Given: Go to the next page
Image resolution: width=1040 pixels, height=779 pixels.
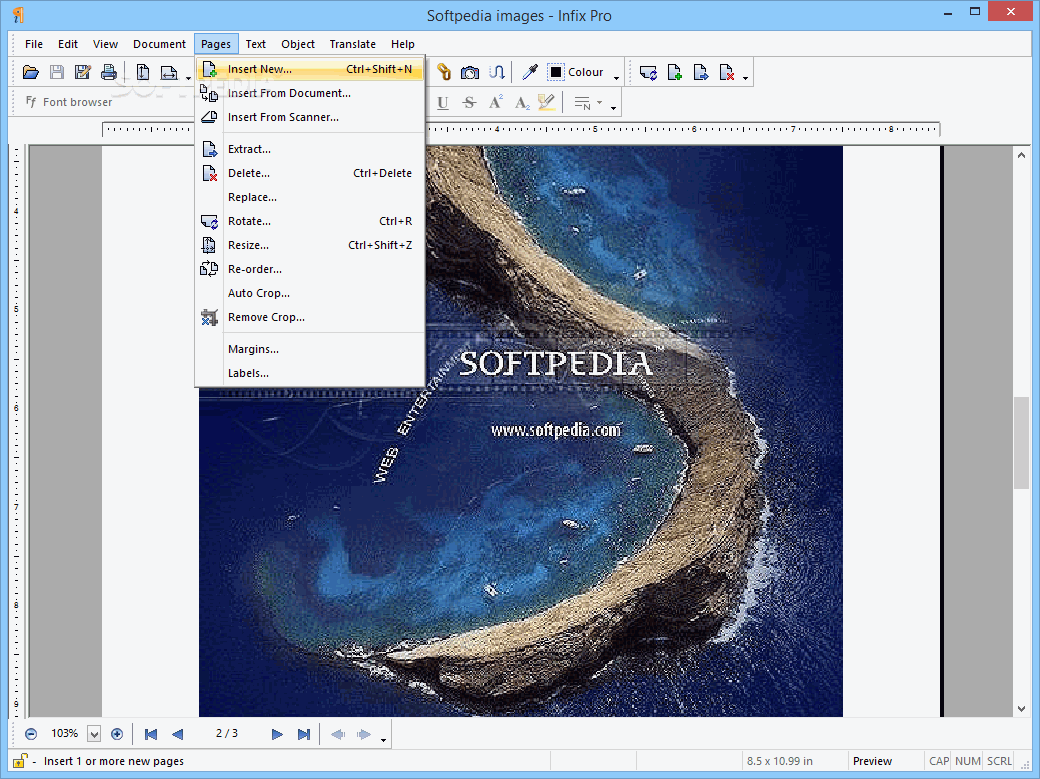Looking at the screenshot, I should pyautogui.click(x=277, y=734).
